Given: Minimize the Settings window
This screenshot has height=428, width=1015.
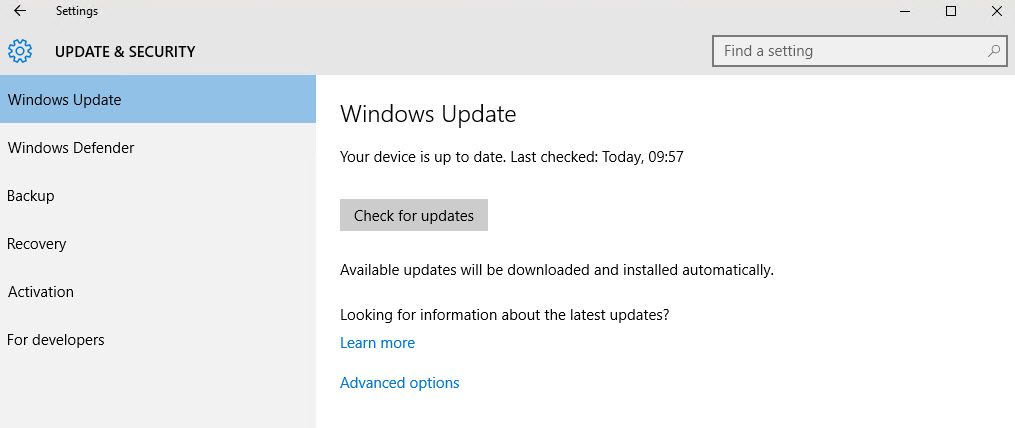Looking at the screenshot, I should pos(905,11).
